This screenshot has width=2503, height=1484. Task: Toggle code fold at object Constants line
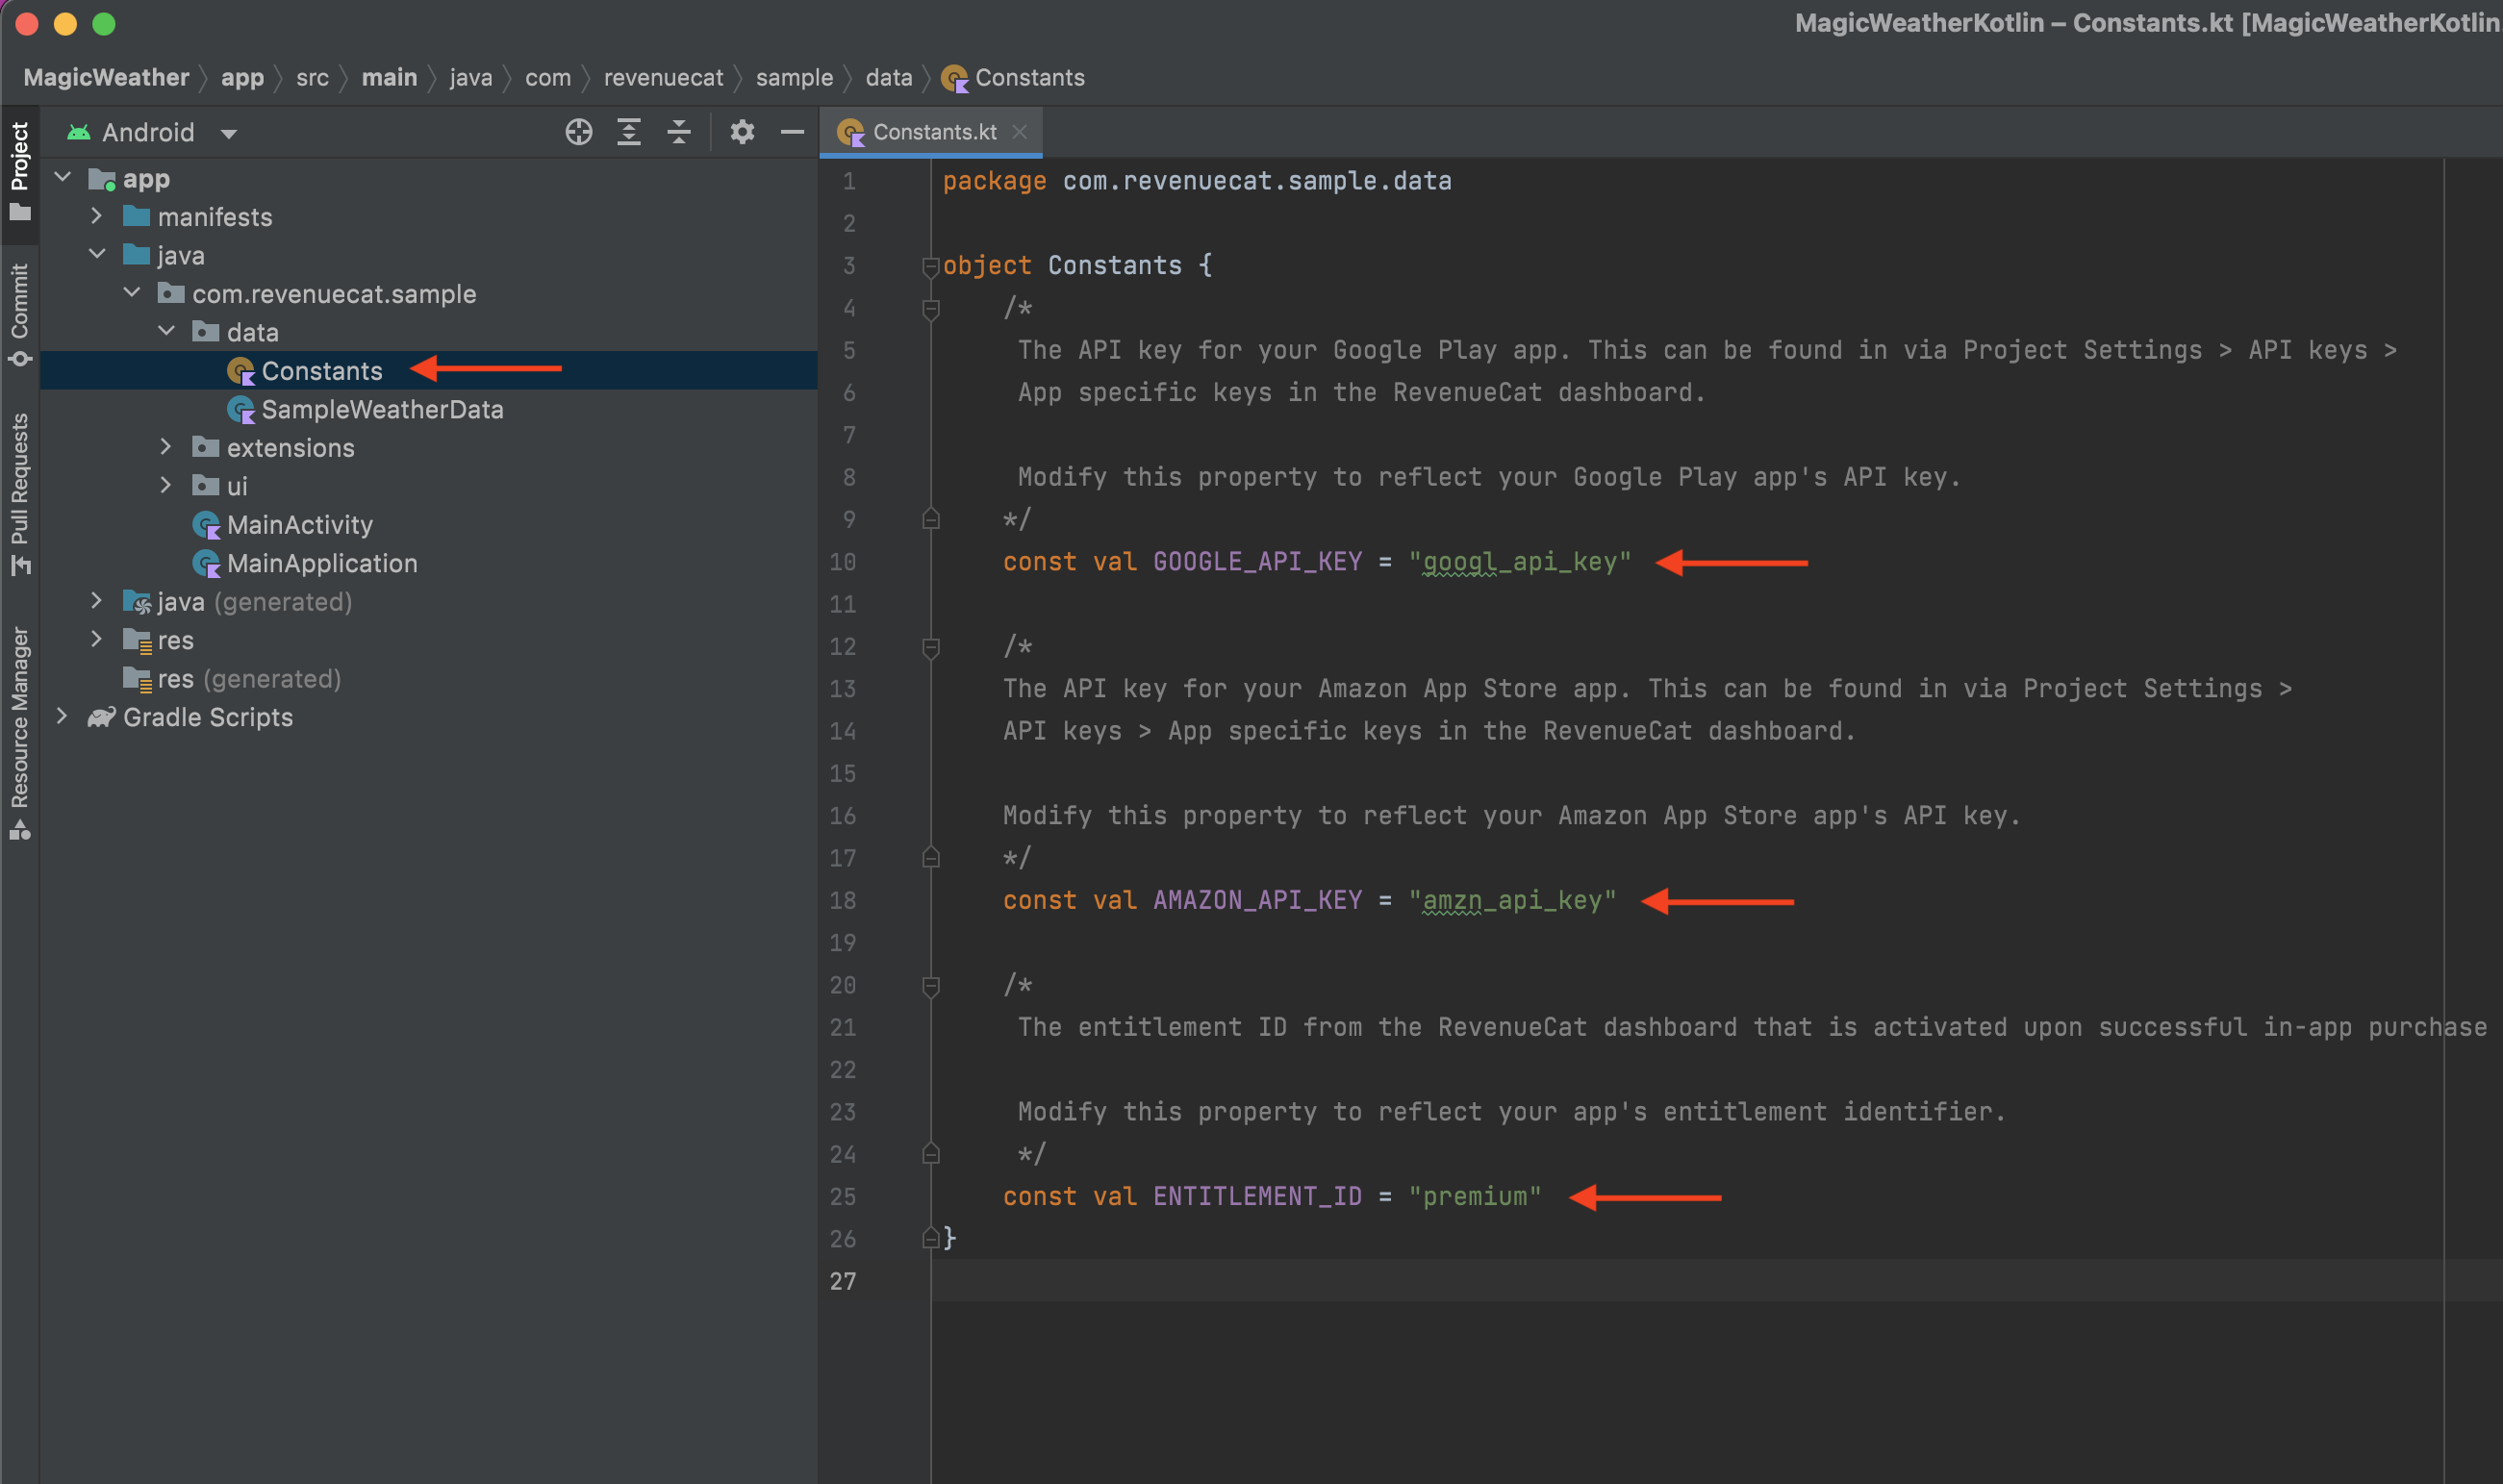click(930, 266)
